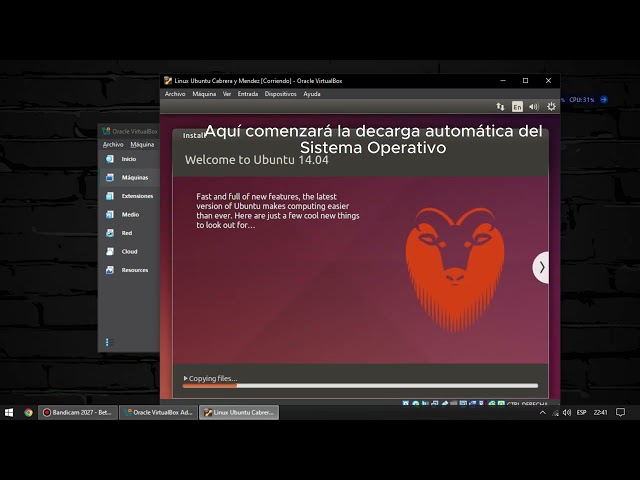Viewport: 640px width, 480px height.
Task: Open the Ubuntu system gear menu
Action: (551, 107)
